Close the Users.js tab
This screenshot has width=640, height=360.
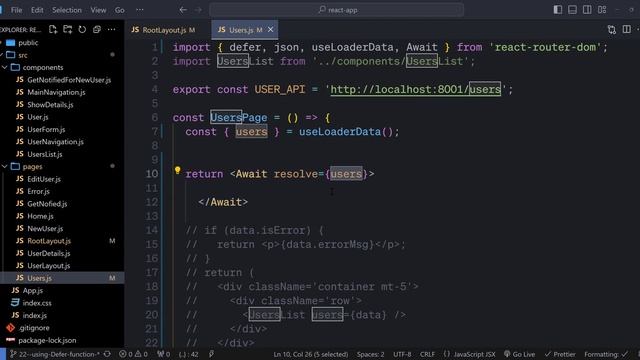click(270, 30)
